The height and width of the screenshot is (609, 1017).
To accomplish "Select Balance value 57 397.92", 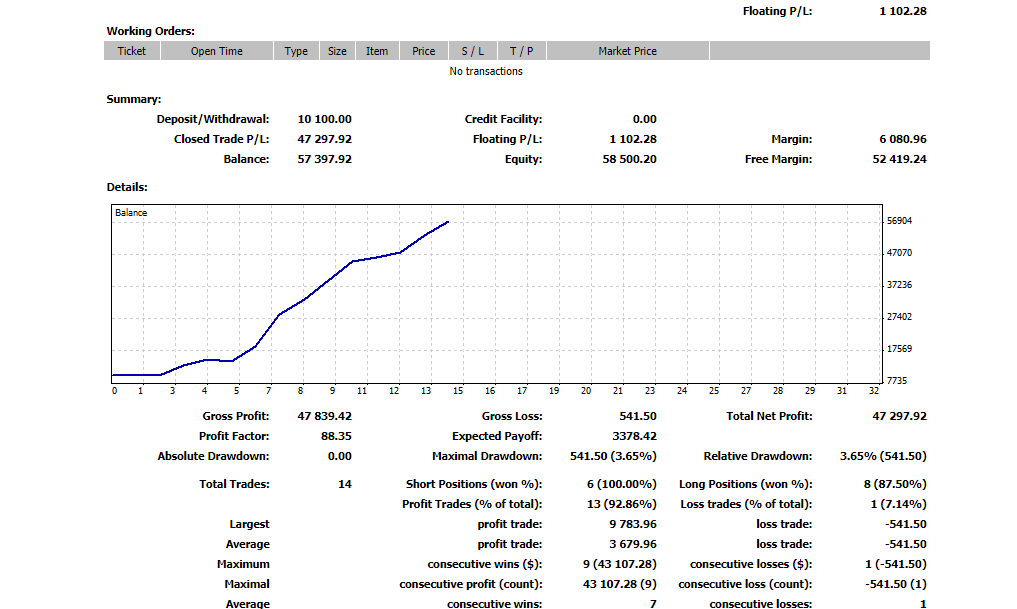I will [x=324, y=160].
